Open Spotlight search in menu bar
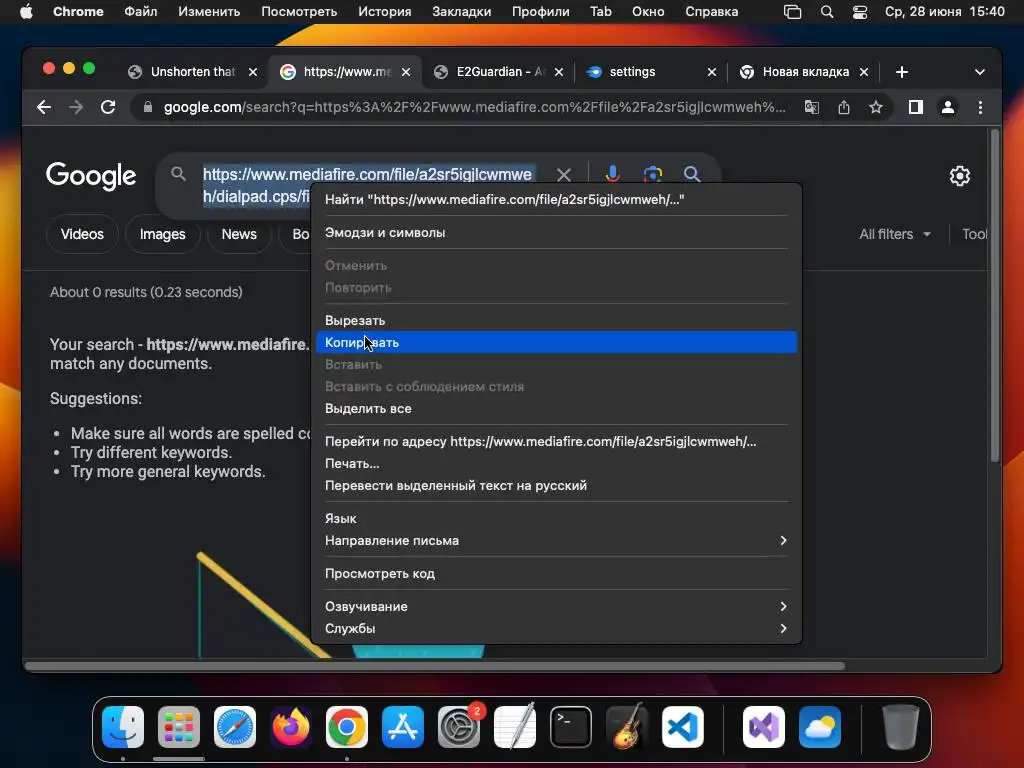1024x768 pixels. pyautogui.click(x=827, y=12)
